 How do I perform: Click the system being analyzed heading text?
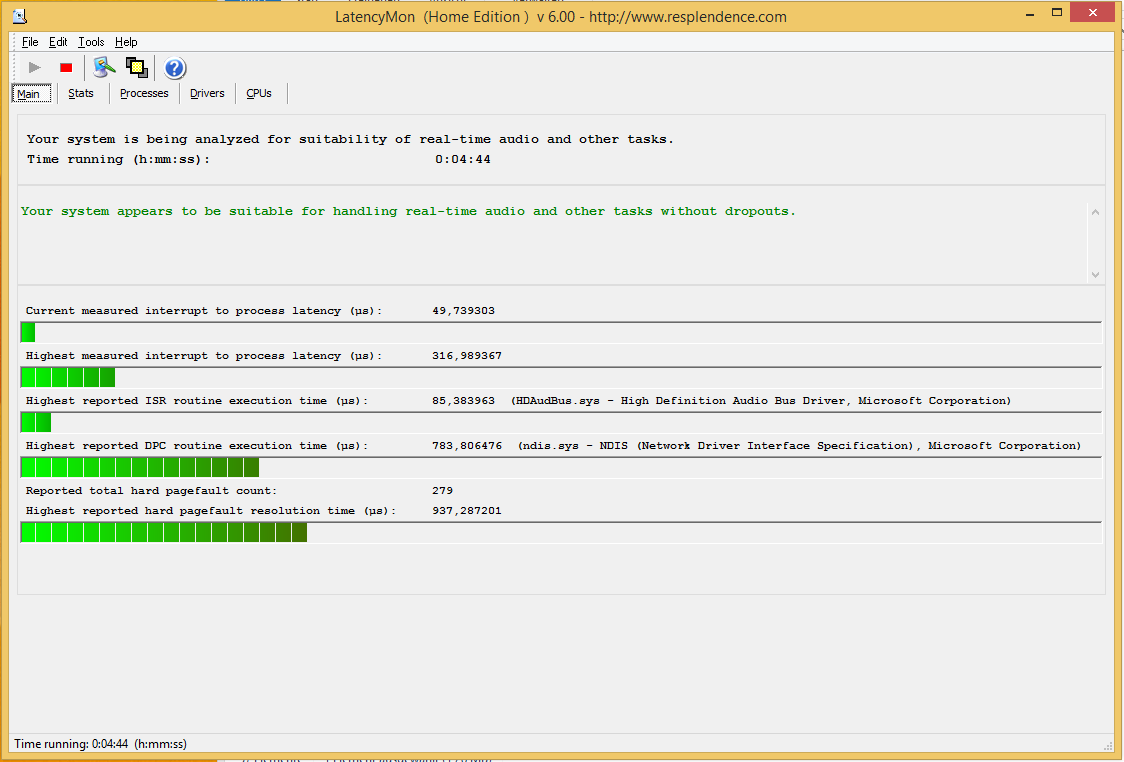tap(350, 139)
